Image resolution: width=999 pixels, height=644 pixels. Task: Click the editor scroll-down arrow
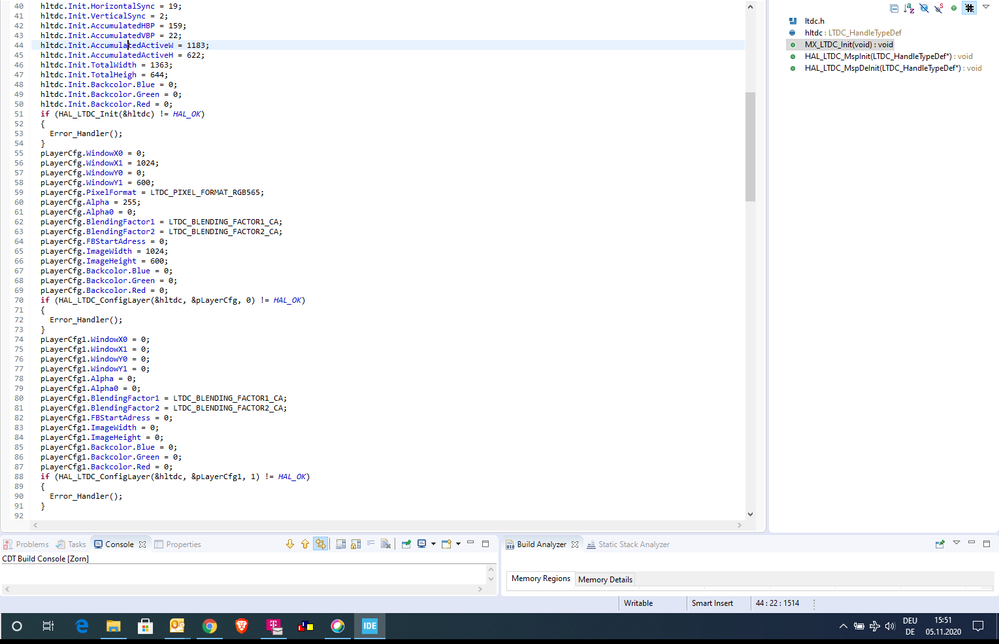click(750, 514)
